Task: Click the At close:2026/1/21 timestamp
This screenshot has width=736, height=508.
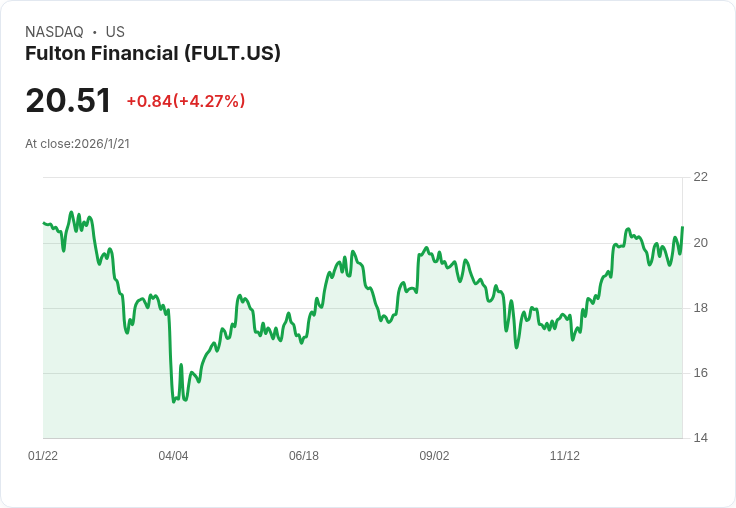Action: tap(77, 144)
